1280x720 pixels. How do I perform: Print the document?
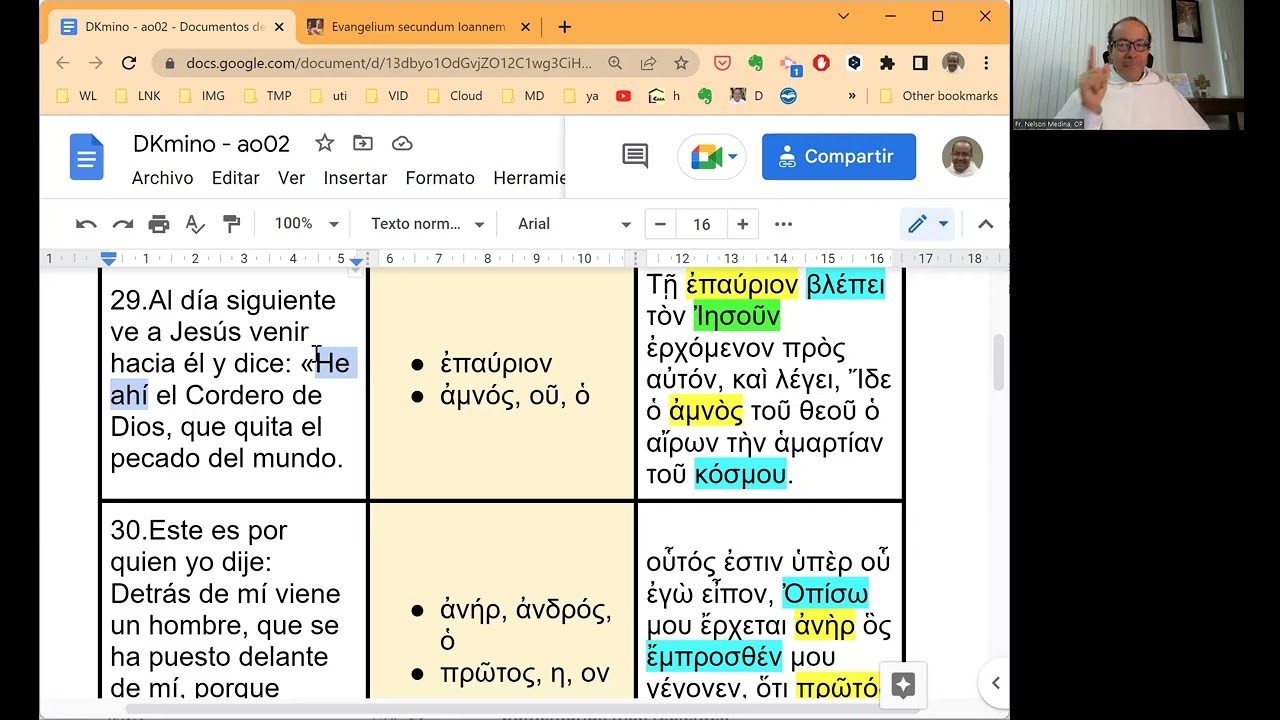pos(159,224)
